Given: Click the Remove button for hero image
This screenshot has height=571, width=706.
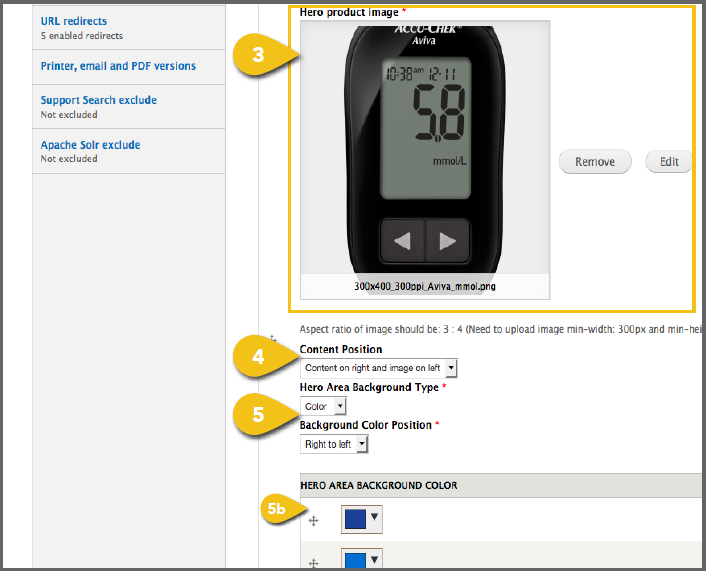Looking at the screenshot, I should coord(595,162).
